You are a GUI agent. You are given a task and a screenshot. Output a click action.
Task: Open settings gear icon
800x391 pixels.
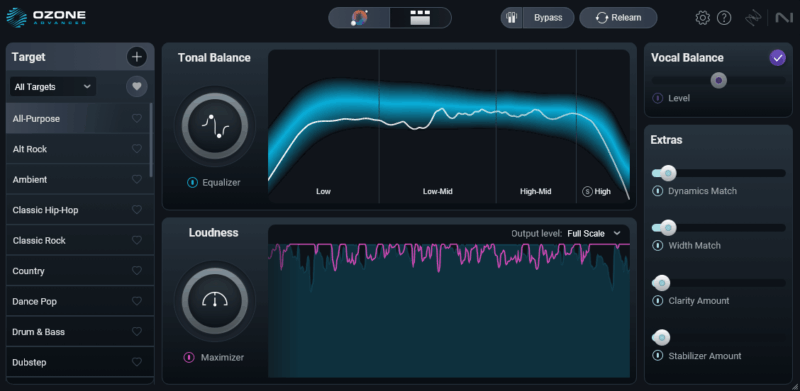coord(703,18)
